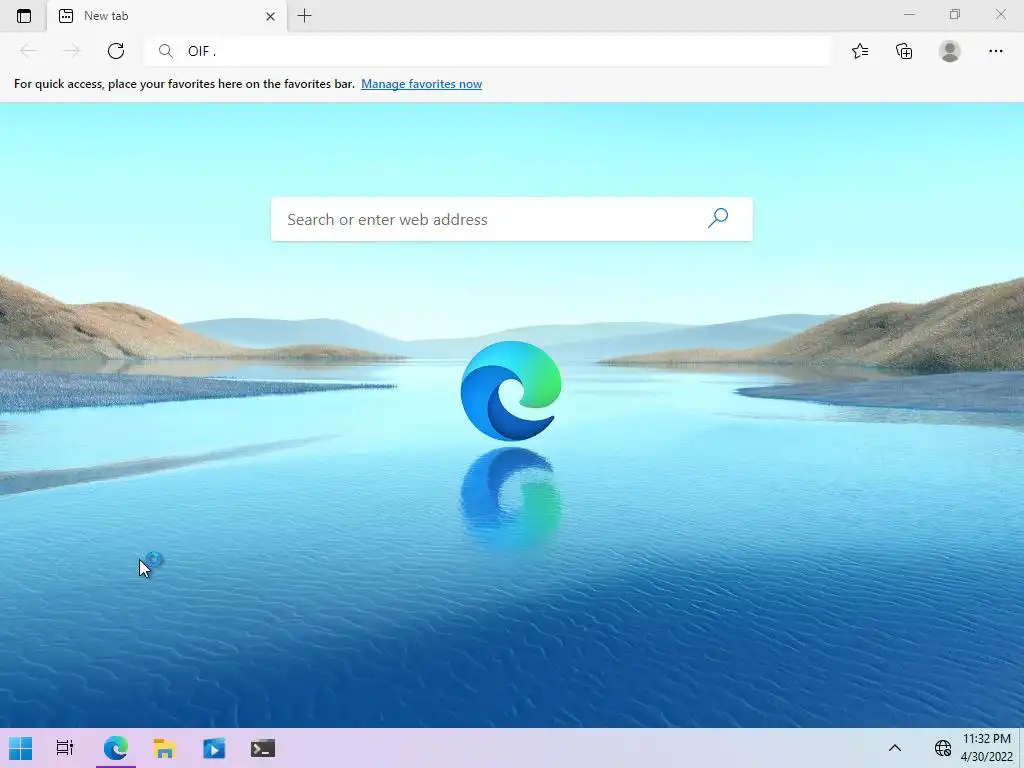Screen dimensions: 1024x768
Task: Open the user profile avatar
Action: point(950,51)
